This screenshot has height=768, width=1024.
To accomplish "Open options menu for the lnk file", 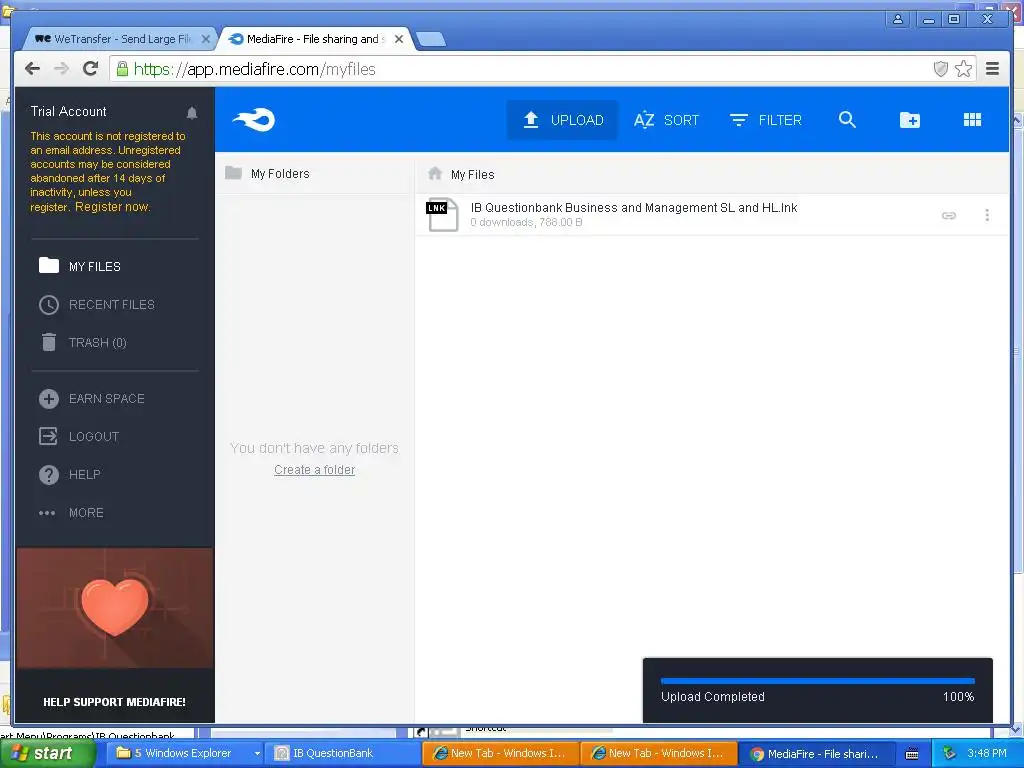I will [987, 215].
